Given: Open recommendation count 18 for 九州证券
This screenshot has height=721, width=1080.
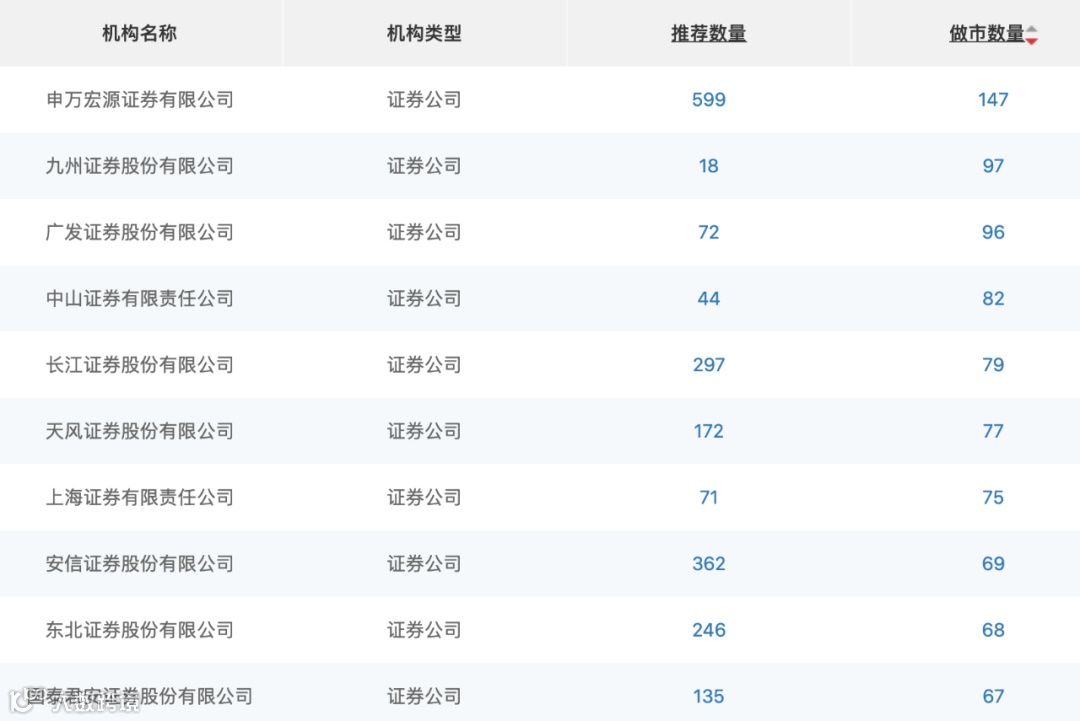Looking at the screenshot, I should [709, 166].
